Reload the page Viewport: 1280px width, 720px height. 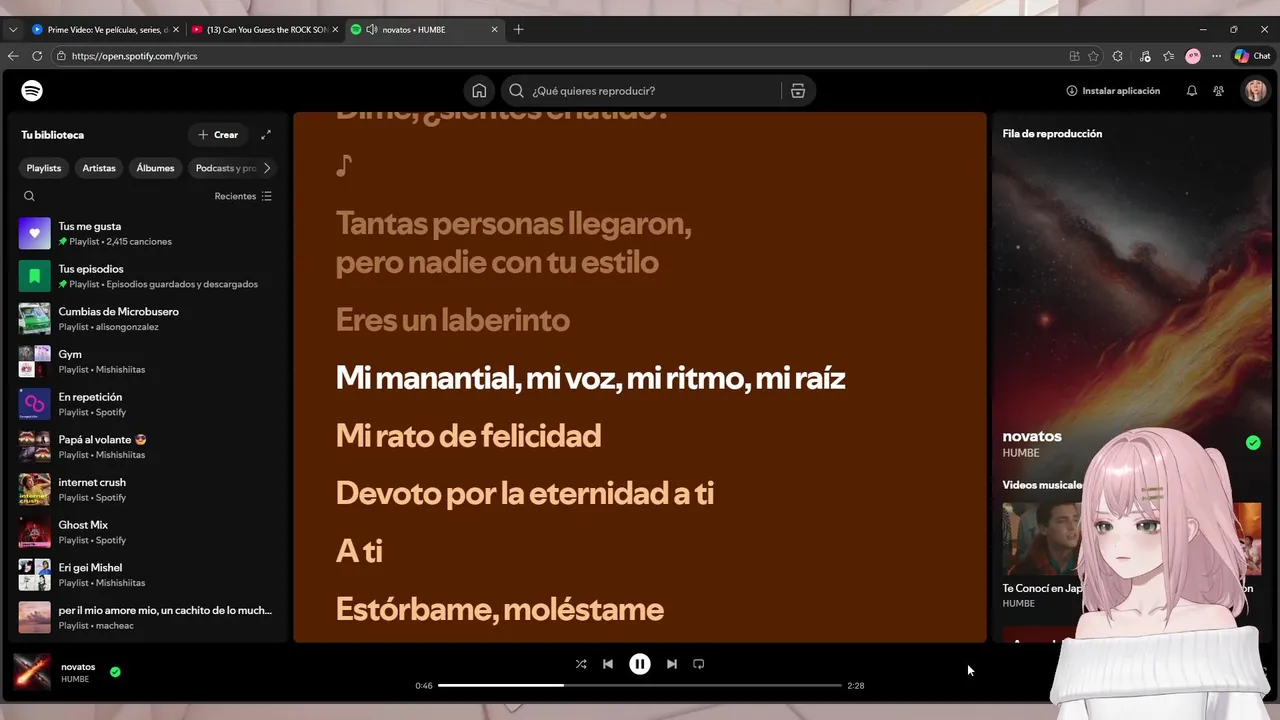click(x=37, y=56)
